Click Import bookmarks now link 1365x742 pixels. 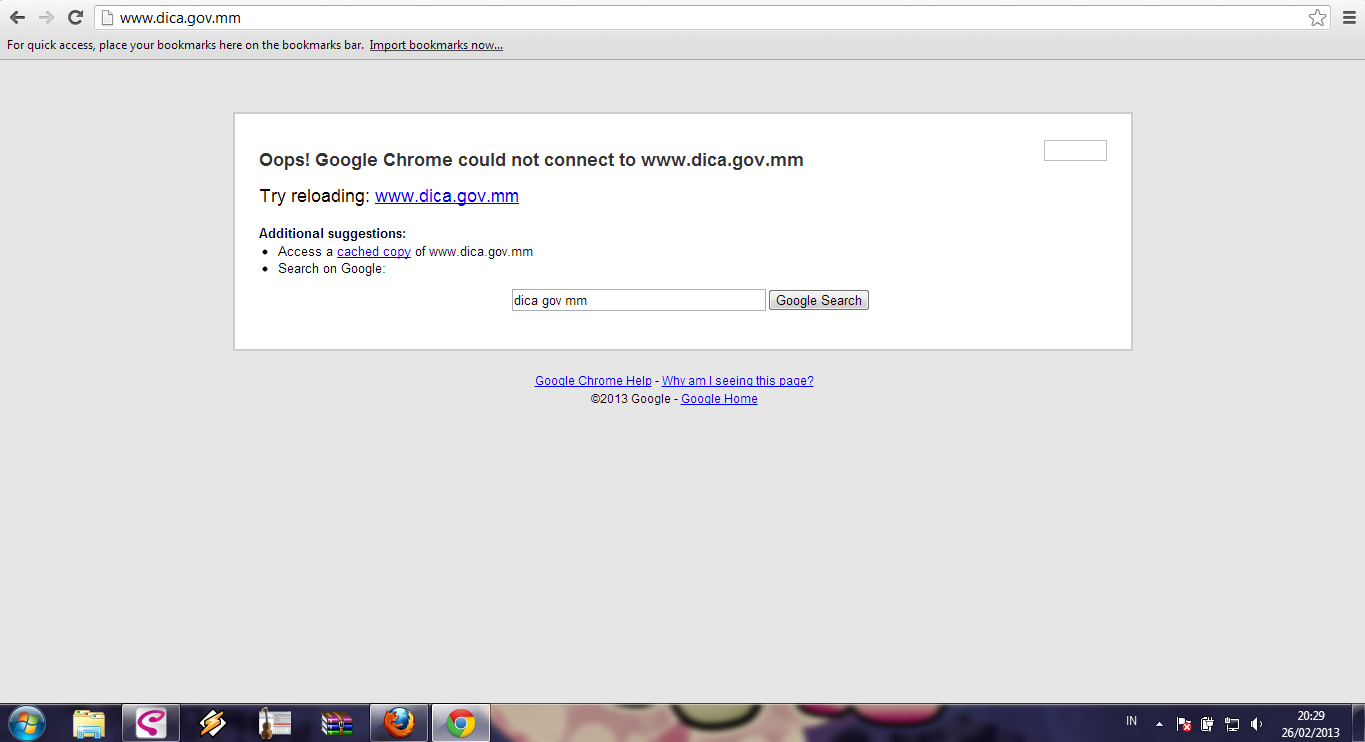pos(436,45)
